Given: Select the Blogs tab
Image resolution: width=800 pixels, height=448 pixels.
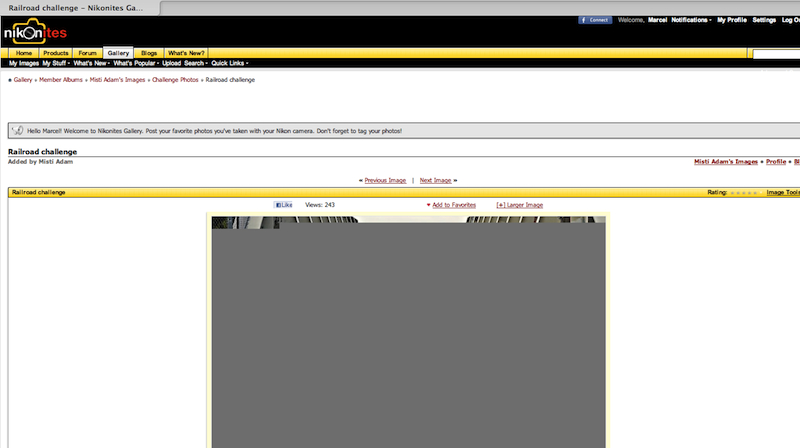Looking at the screenshot, I should pos(149,52).
